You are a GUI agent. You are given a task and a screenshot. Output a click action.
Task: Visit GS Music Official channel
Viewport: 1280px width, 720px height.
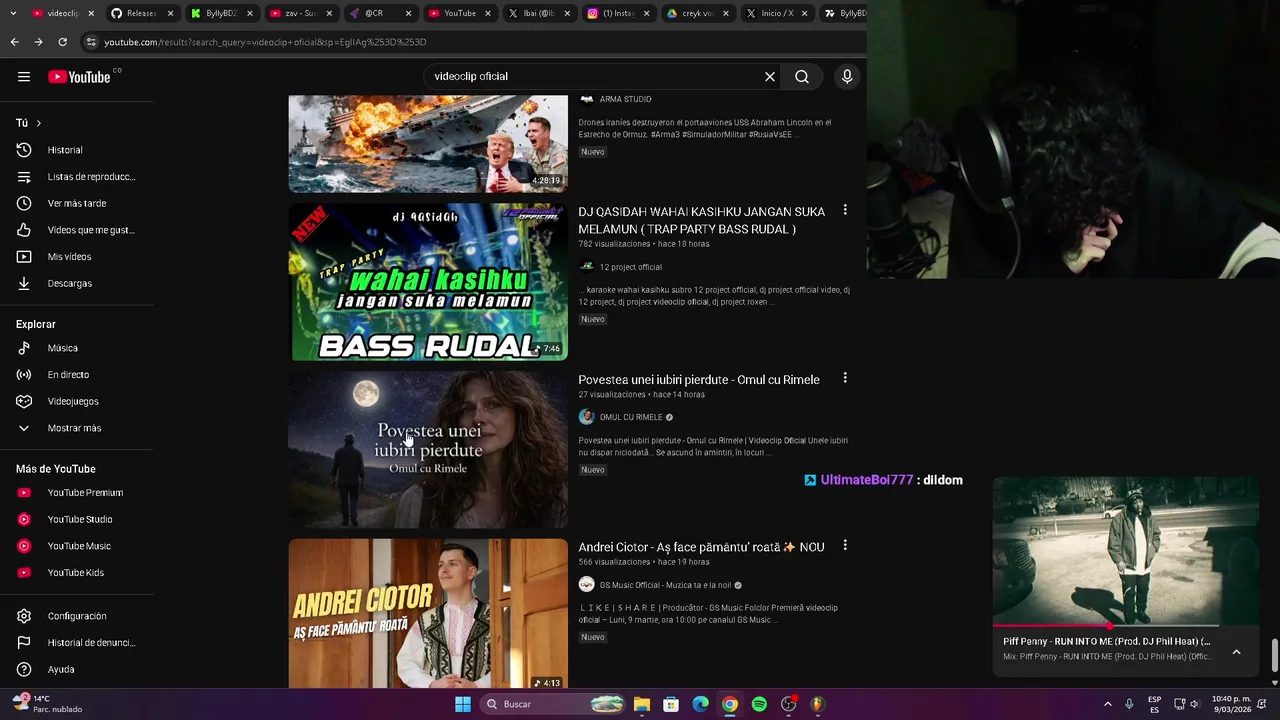click(x=665, y=585)
